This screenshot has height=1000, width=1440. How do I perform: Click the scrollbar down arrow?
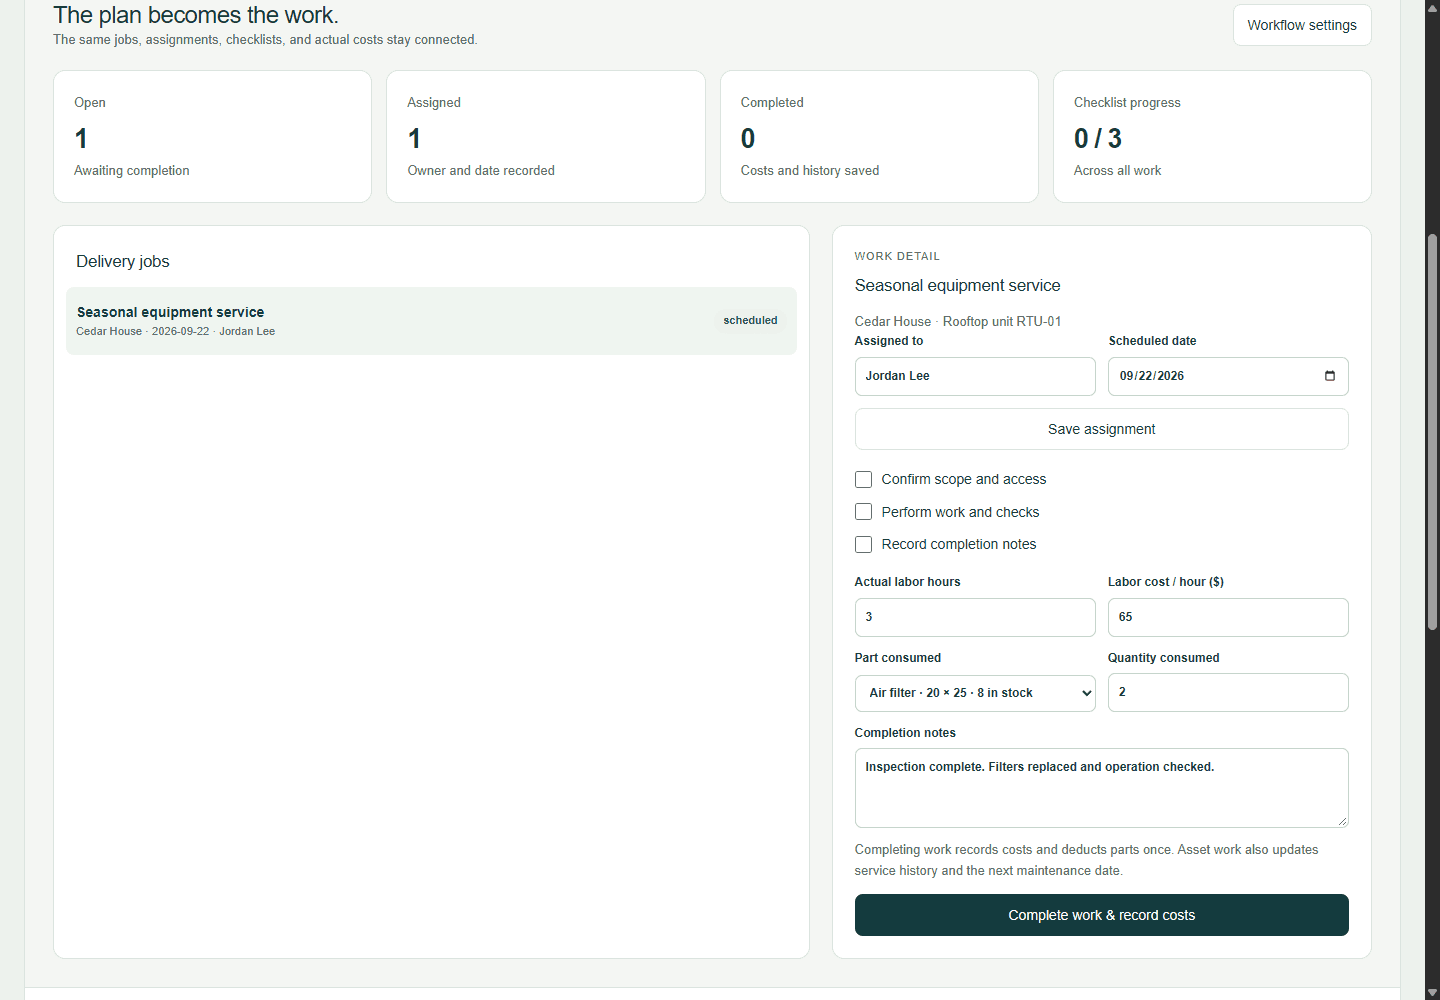click(x=1432, y=992)
